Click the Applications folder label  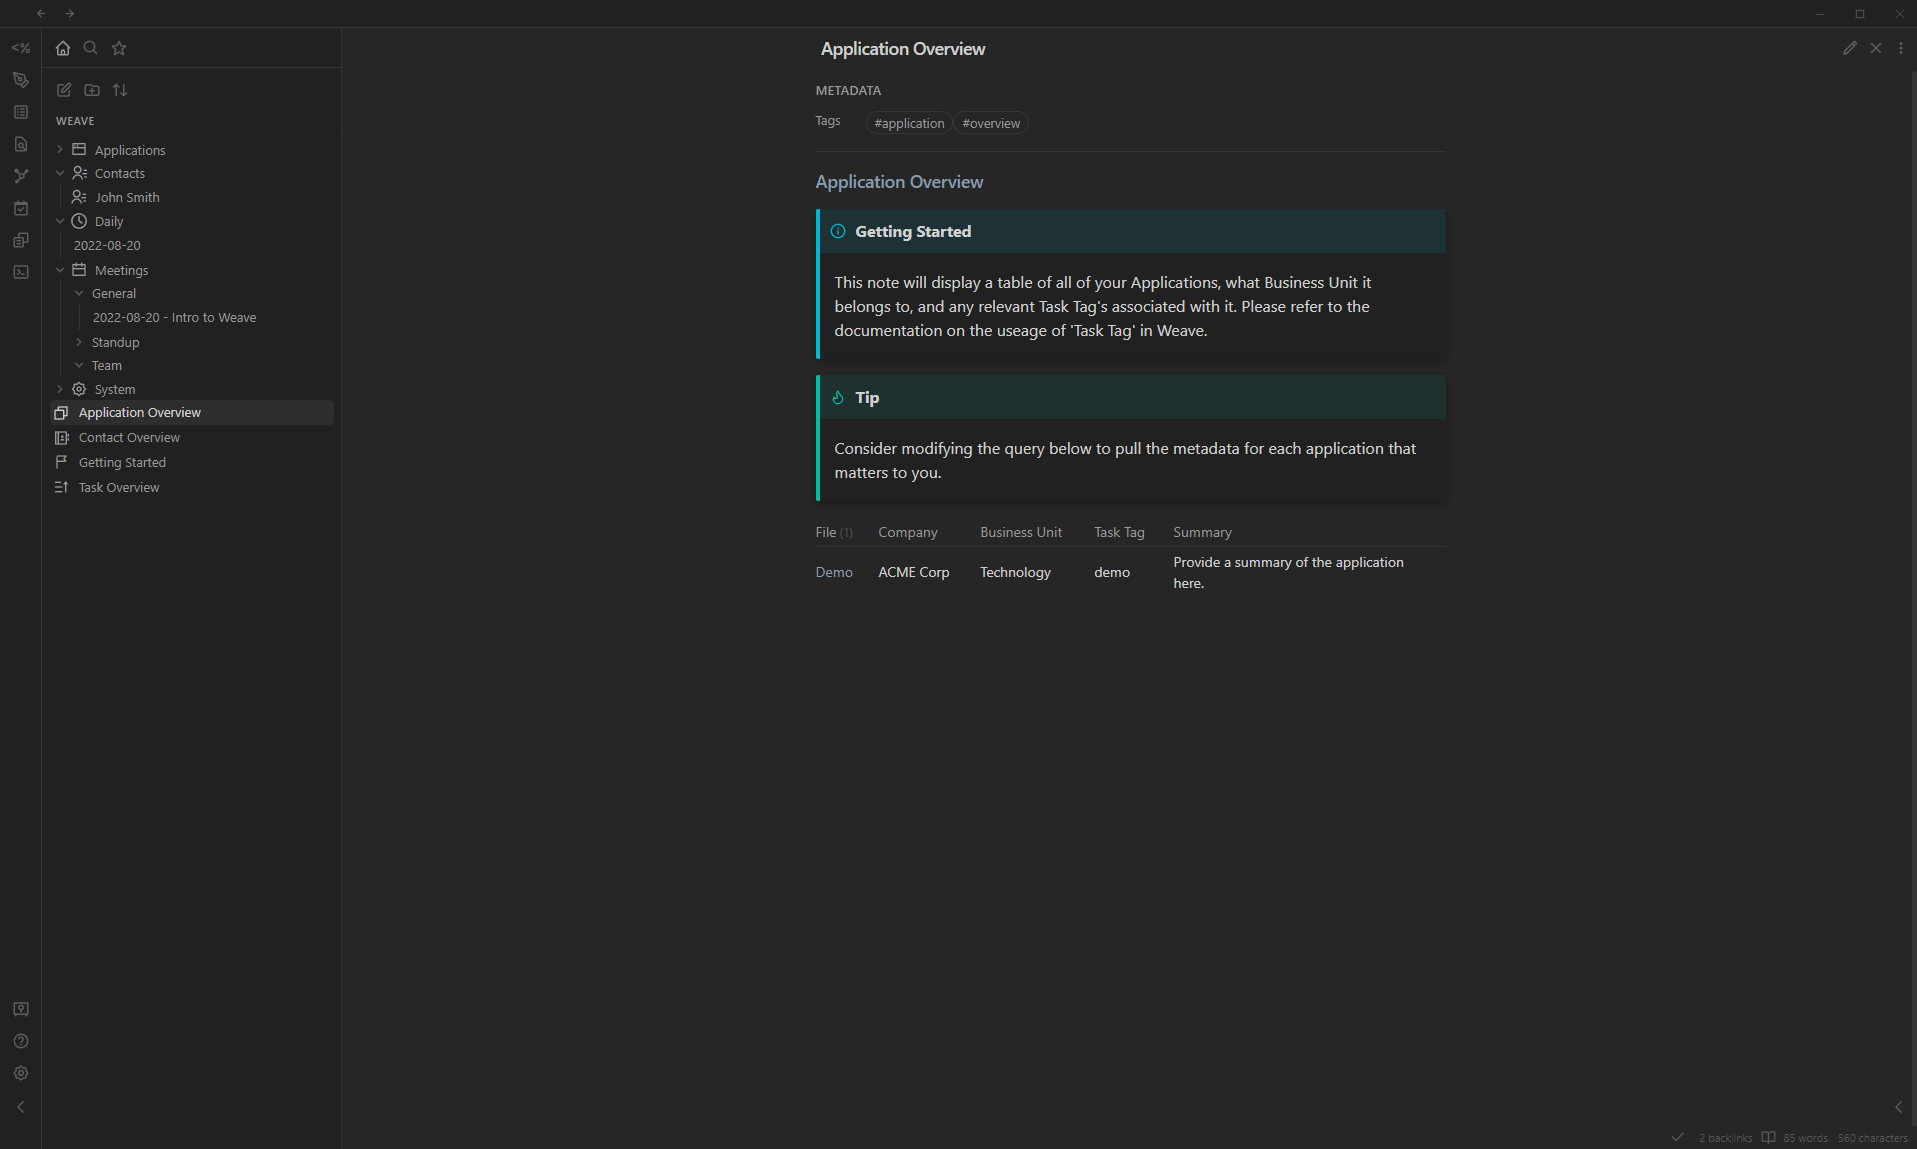click(x=130, y=150)
